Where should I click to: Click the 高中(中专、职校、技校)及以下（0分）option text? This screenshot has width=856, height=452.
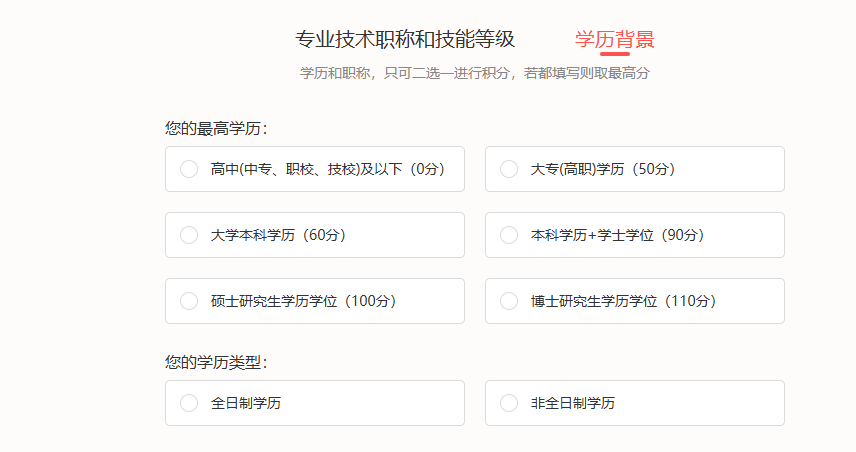(x=327, y=169)
